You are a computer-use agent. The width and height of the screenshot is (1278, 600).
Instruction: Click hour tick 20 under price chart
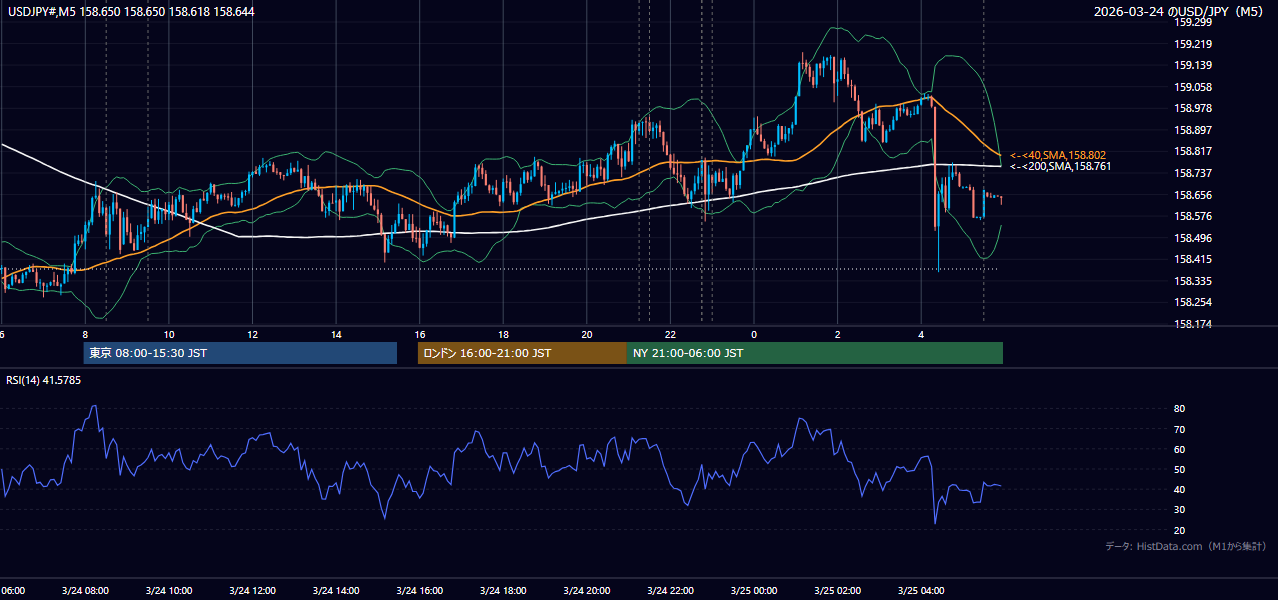[587, 334]
